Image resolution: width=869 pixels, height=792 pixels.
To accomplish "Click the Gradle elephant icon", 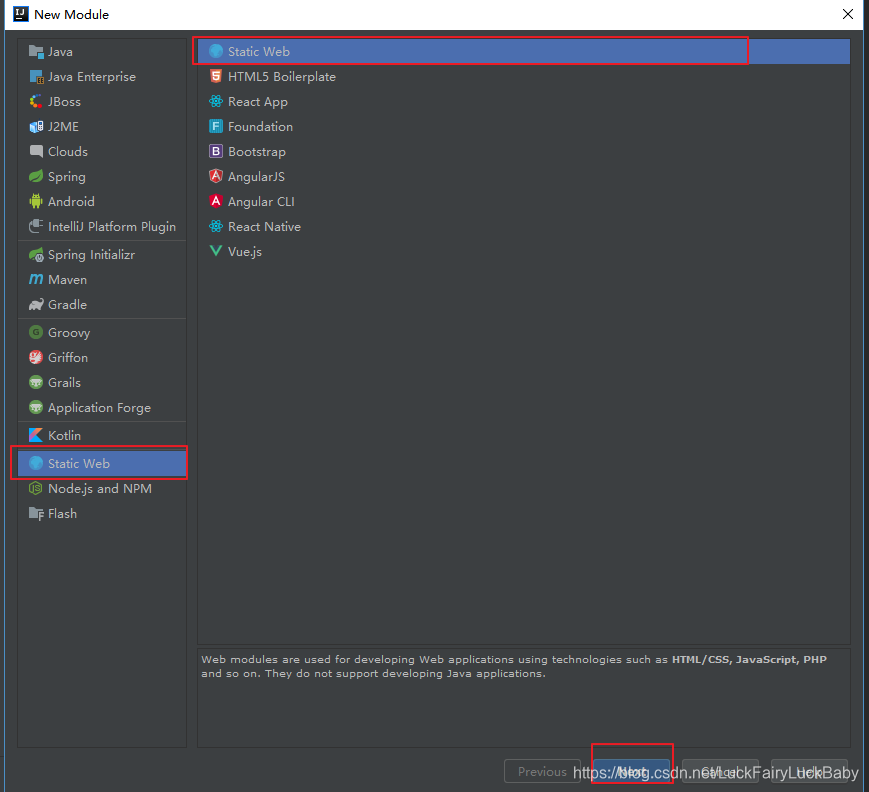I will [36, 304].
